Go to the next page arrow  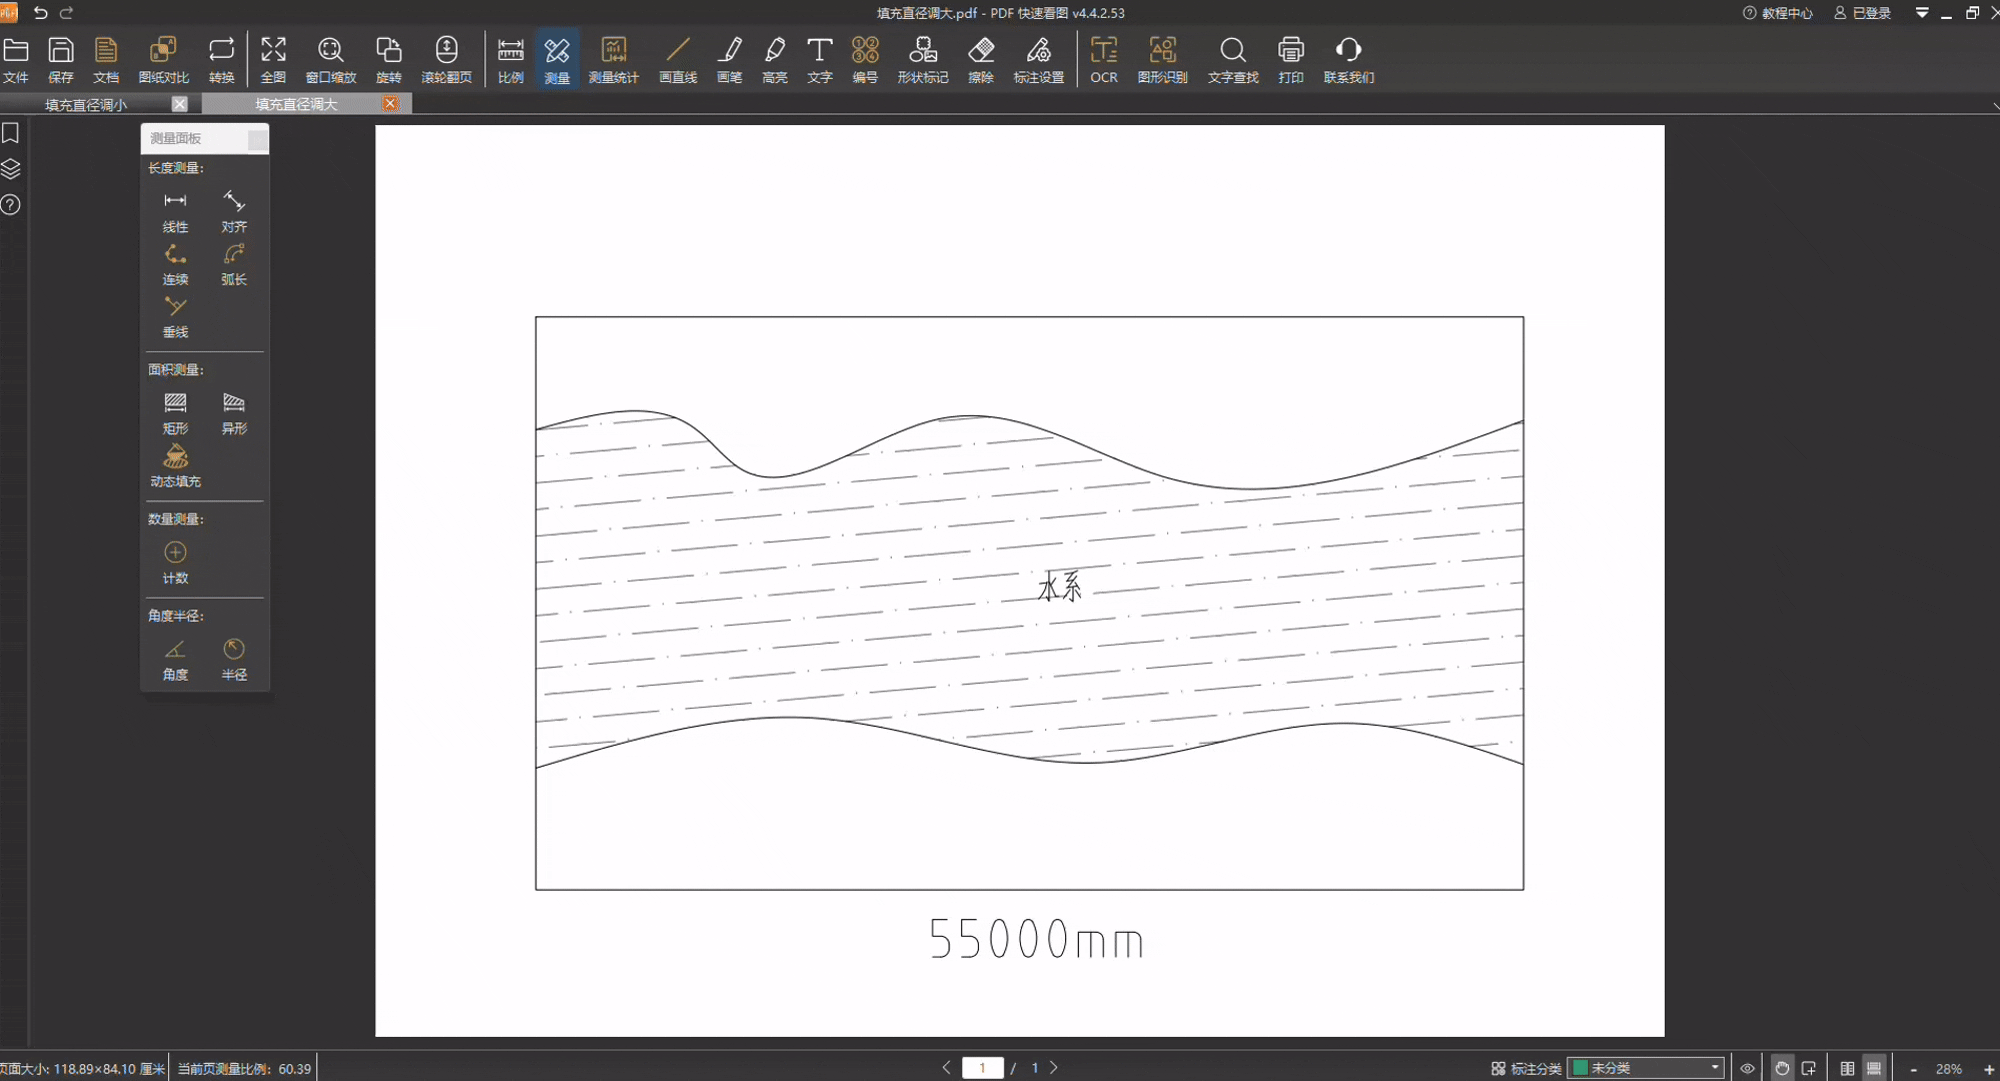[x=1054, y=1068]
